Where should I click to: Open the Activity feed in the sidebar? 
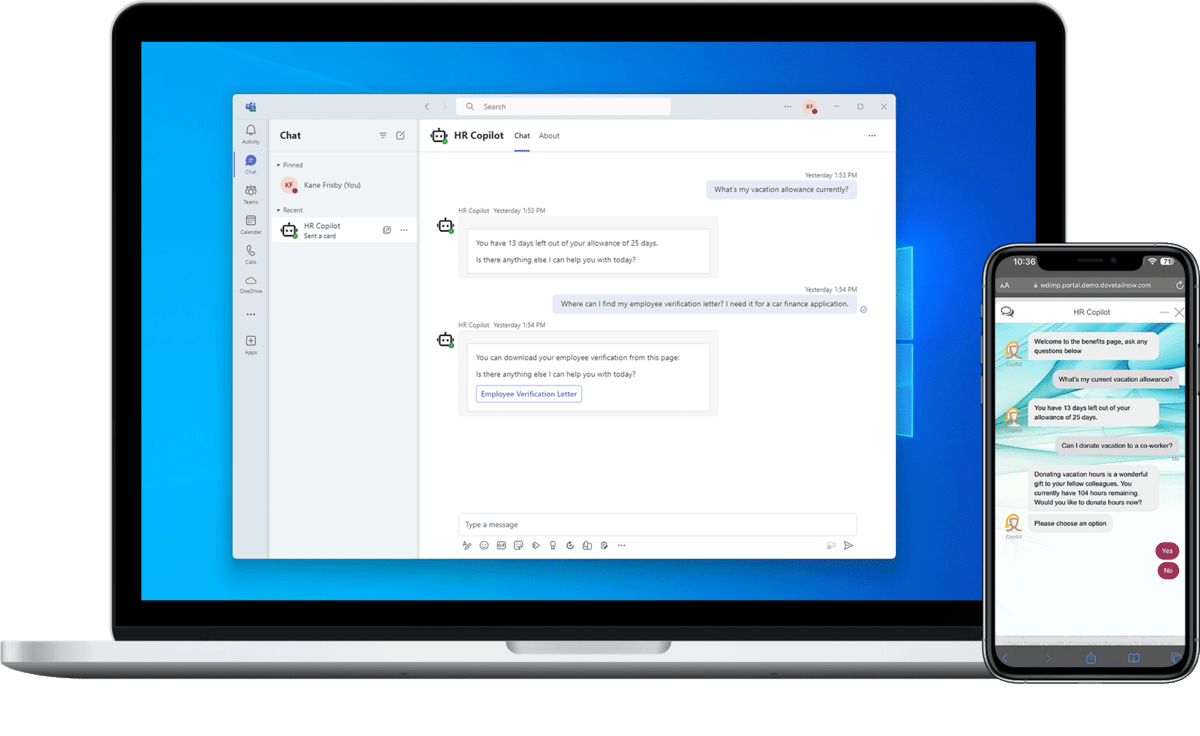250,133
